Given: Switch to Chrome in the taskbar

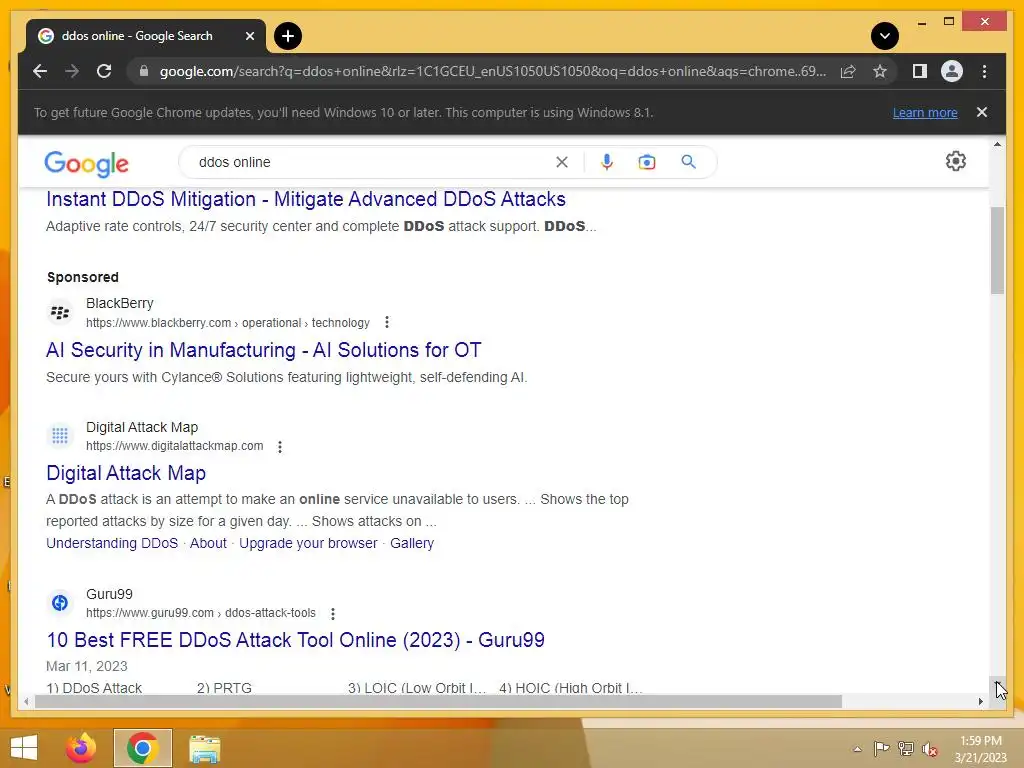Looking at the screenshot, I should tap(142, 748).
